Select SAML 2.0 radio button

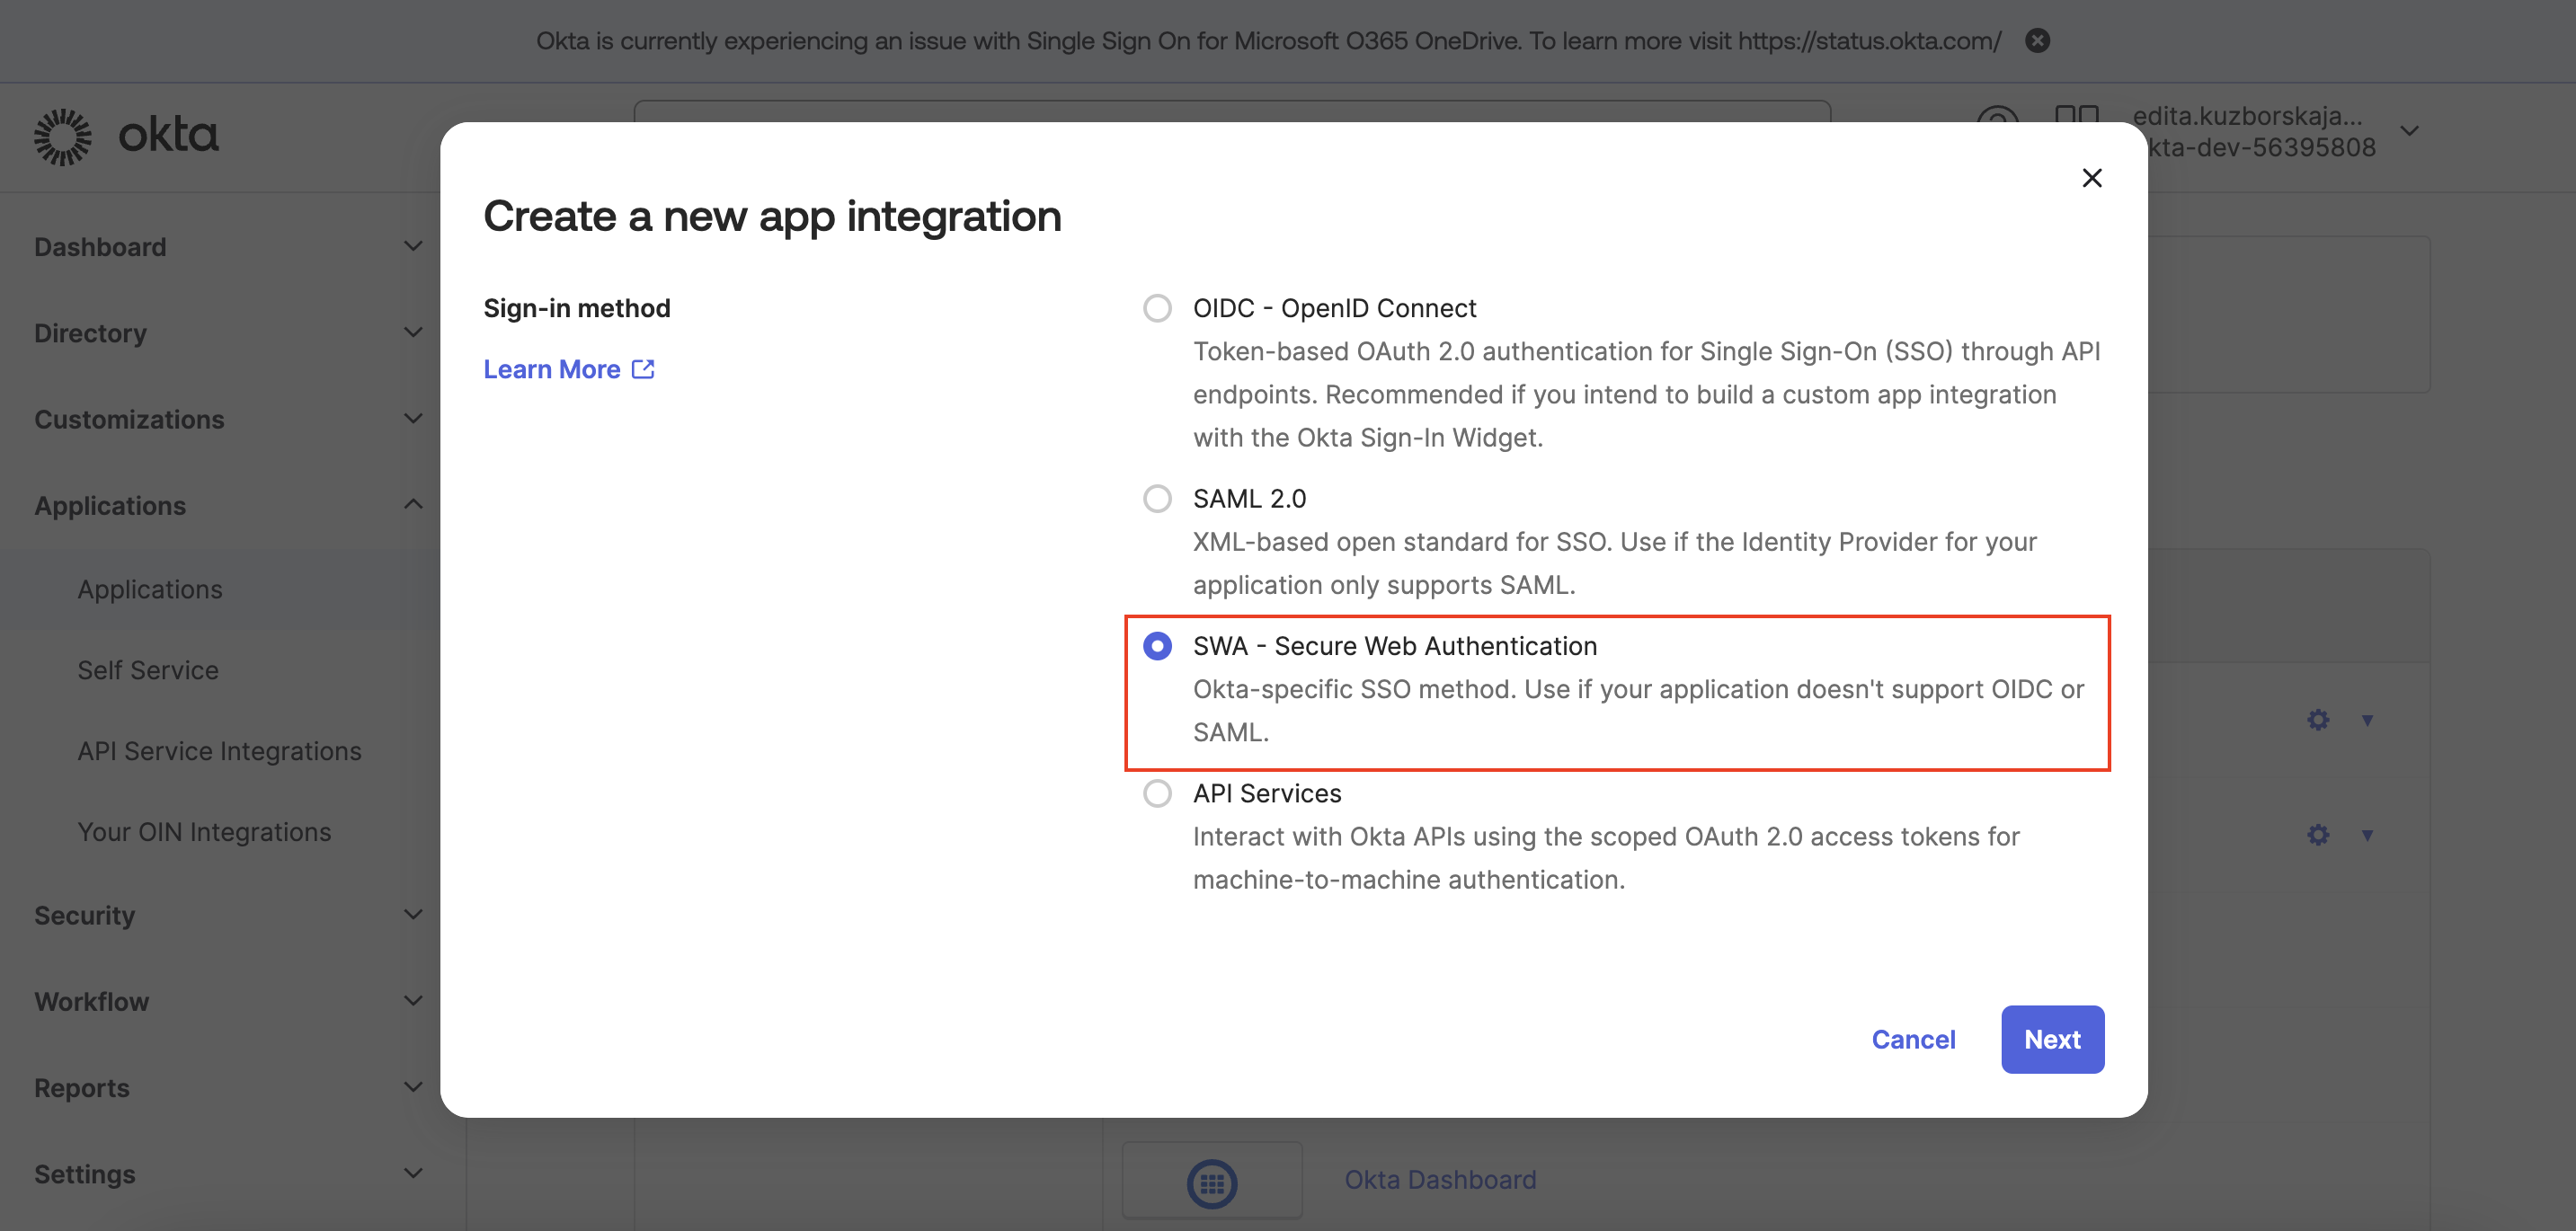[1157, 498]
